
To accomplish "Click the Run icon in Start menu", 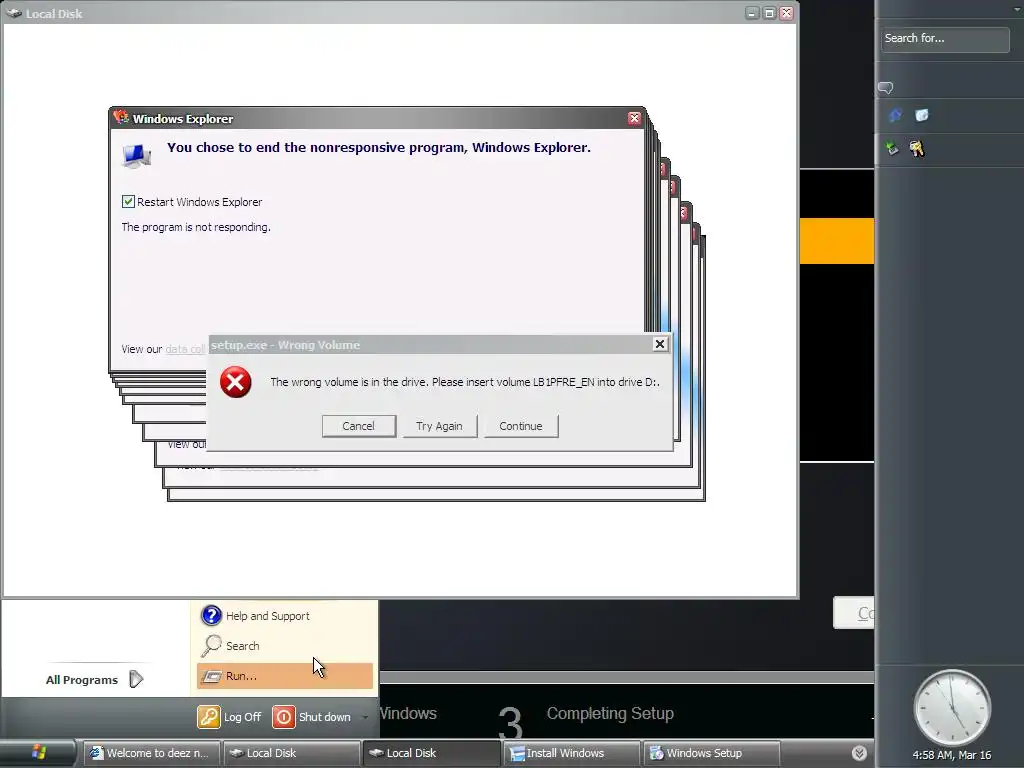I will tap(211, 676).
